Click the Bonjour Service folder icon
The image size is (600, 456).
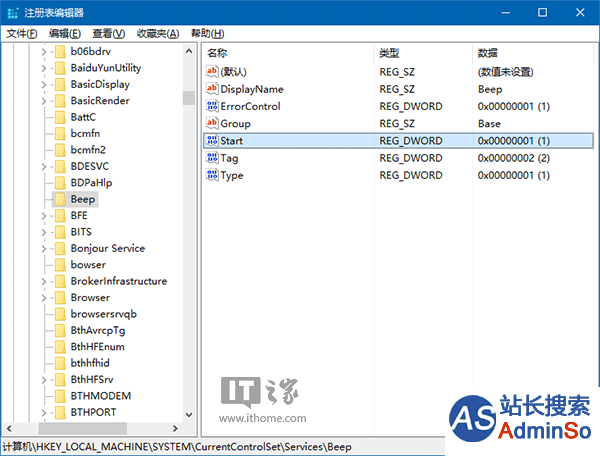[x=60, y=249]
